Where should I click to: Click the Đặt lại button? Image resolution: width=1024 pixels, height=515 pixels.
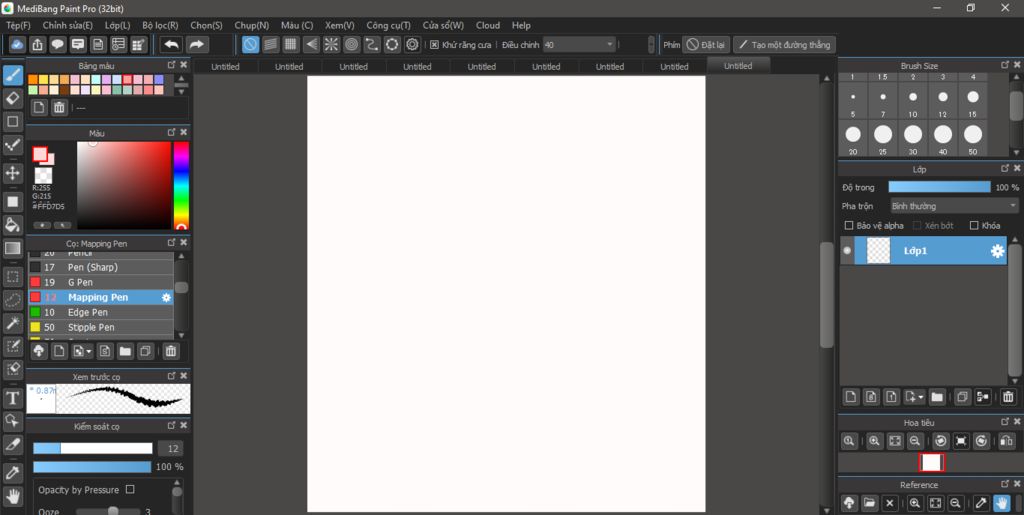click(706, 45)
